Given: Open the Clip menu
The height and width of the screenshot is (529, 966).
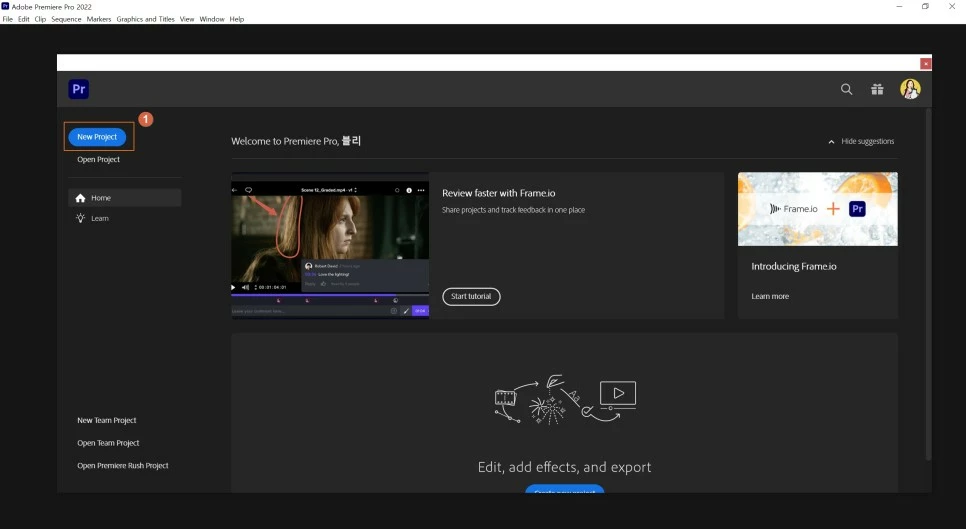Looking at the screenshot, I should tap(40, 19).
